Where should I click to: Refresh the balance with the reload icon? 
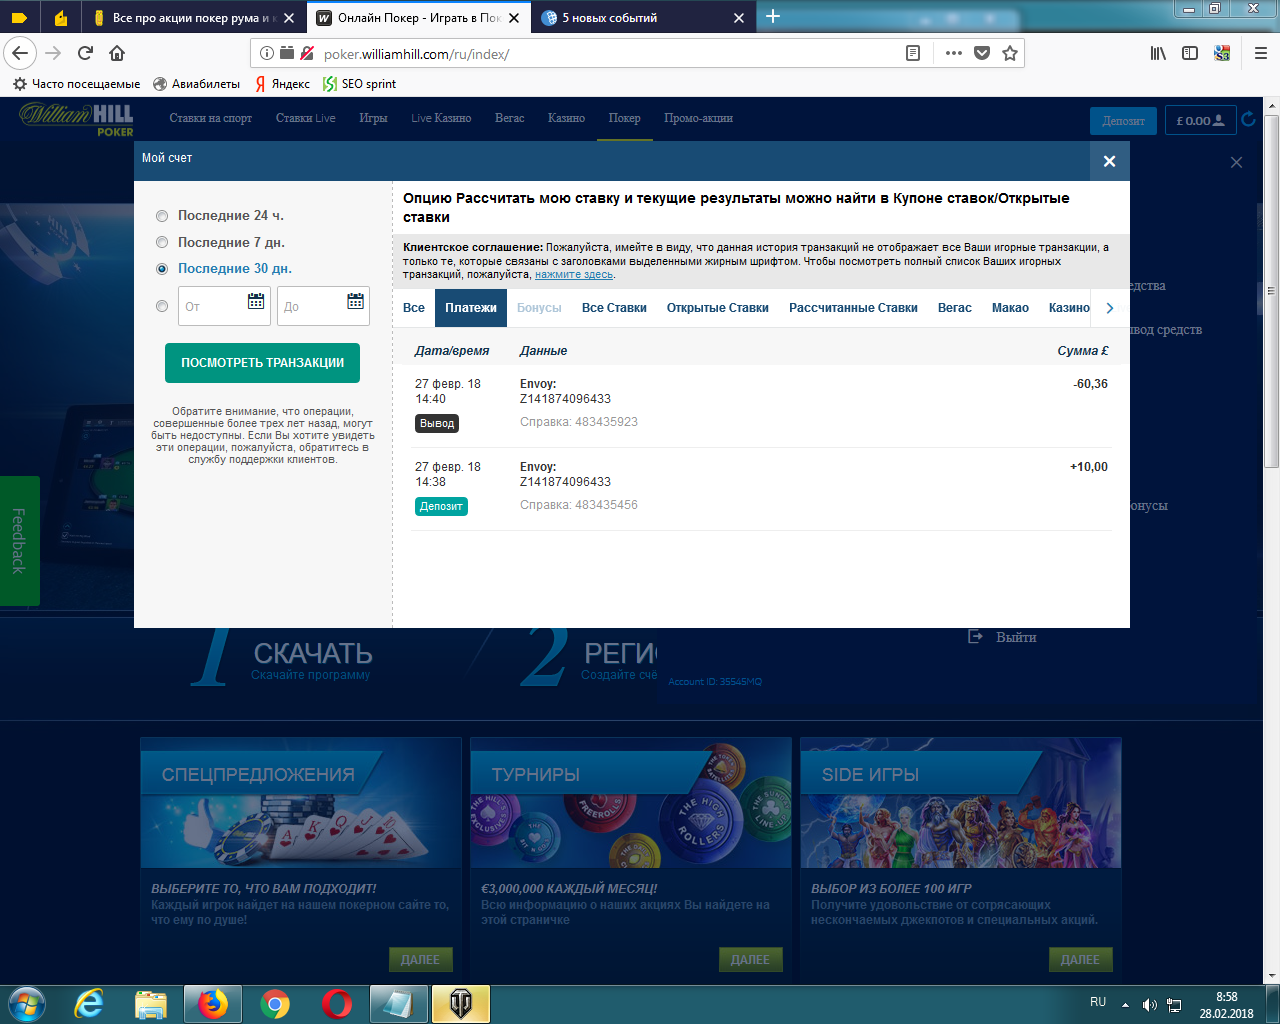[x=1249, y=120]
